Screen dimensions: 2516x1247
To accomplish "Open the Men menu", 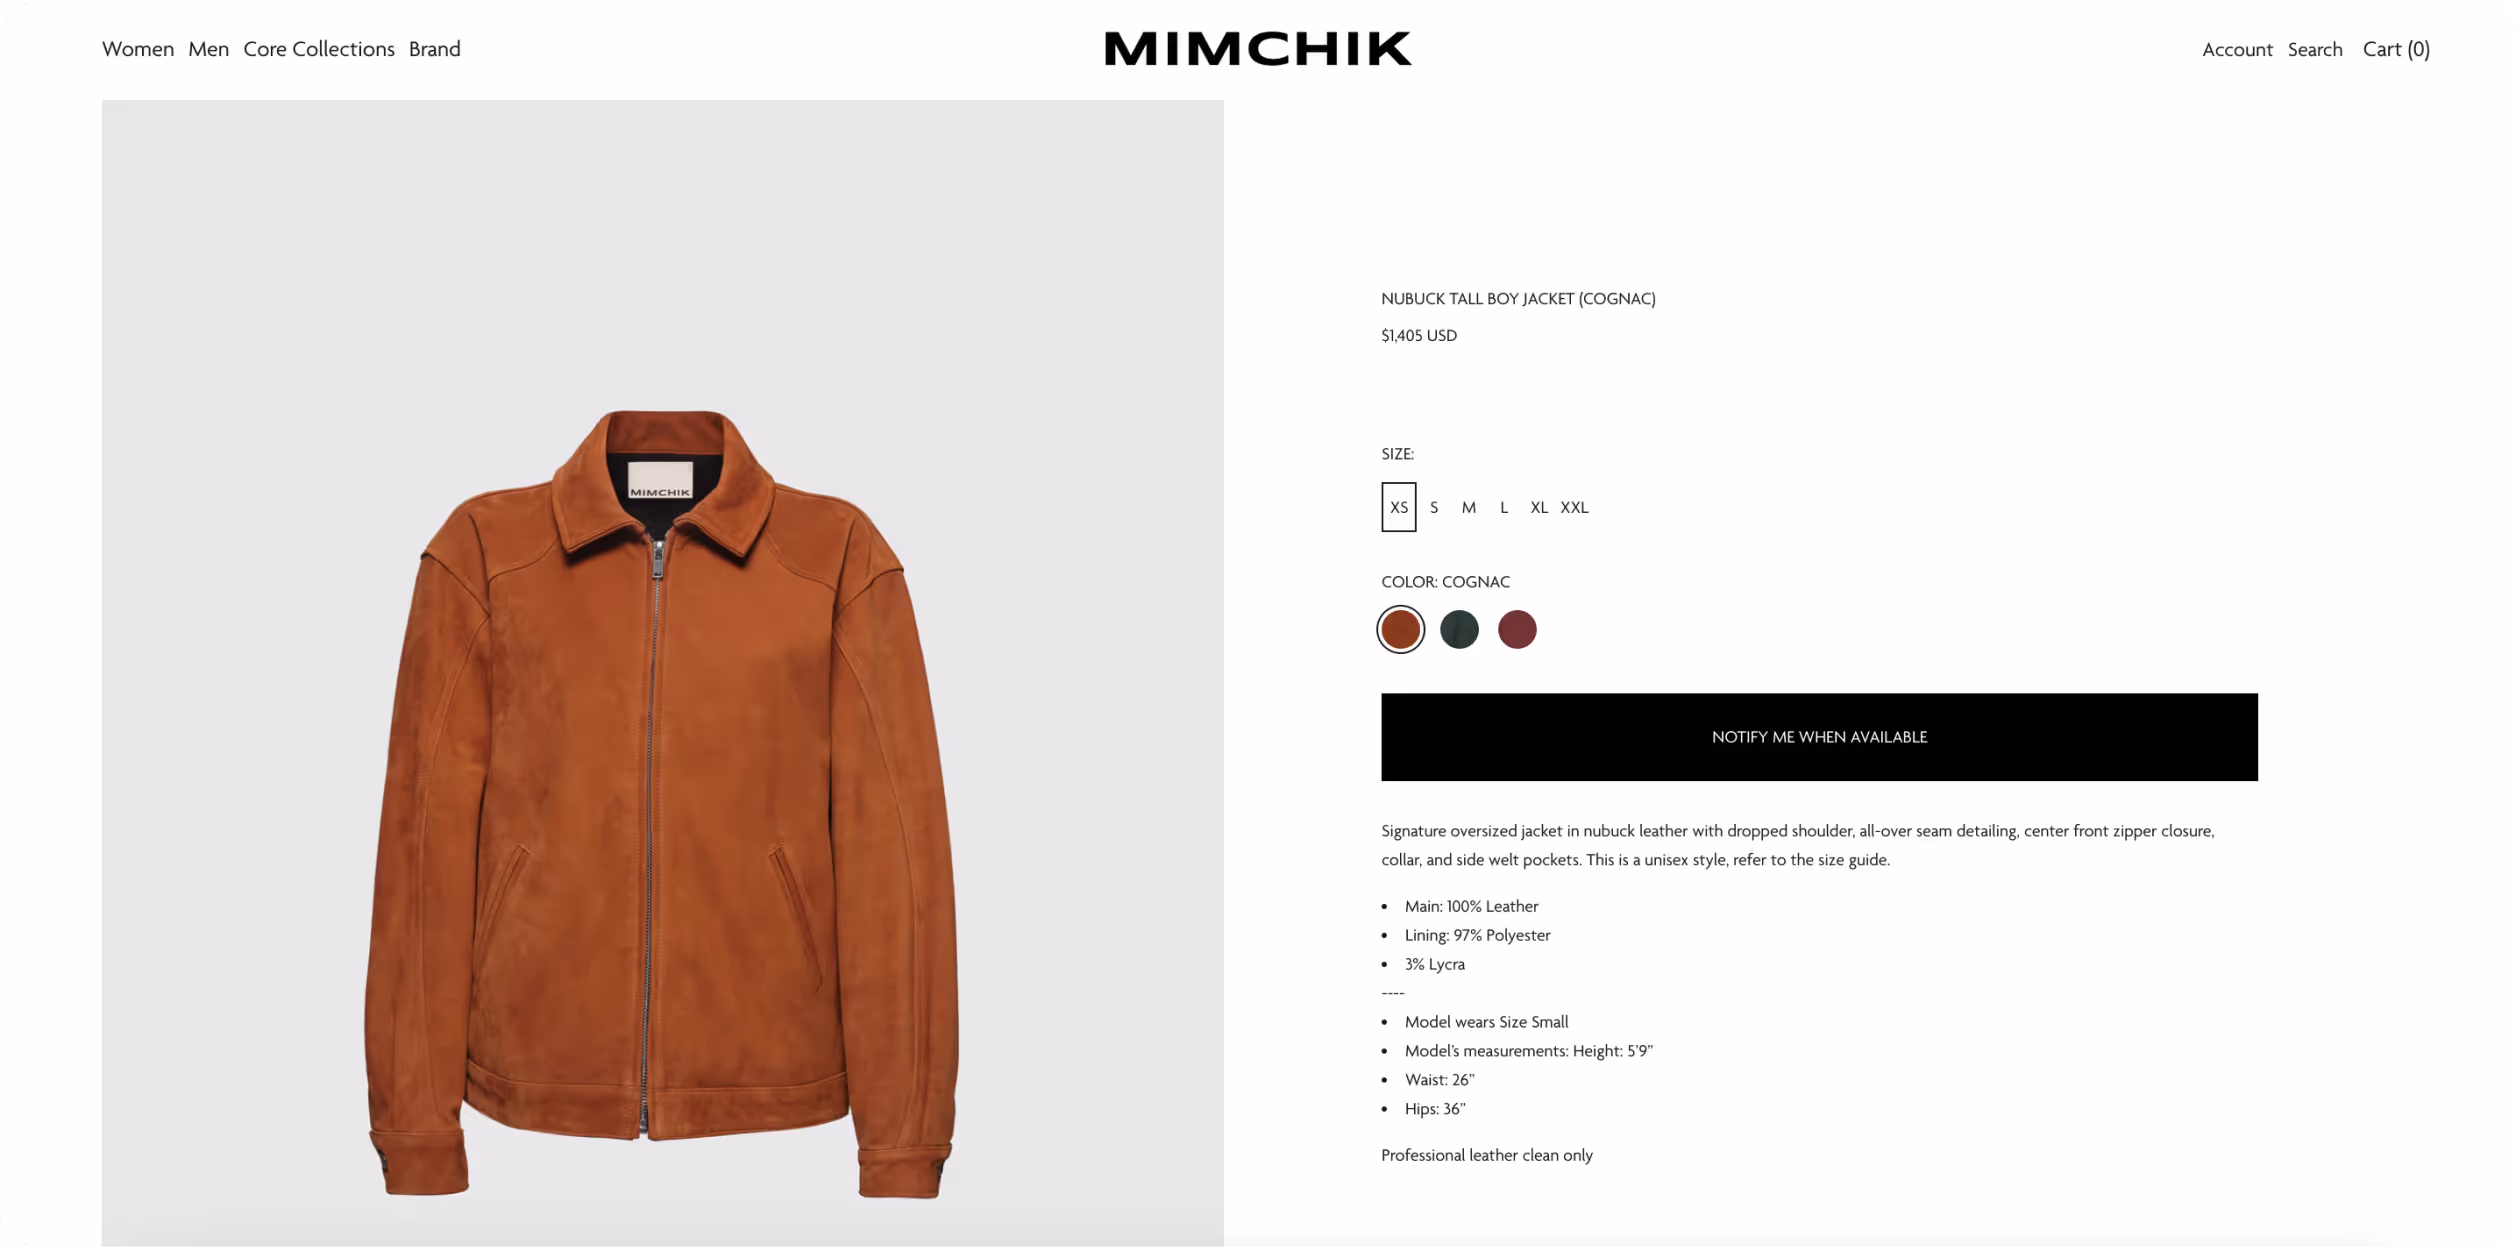I will click(x=208, y=49).
